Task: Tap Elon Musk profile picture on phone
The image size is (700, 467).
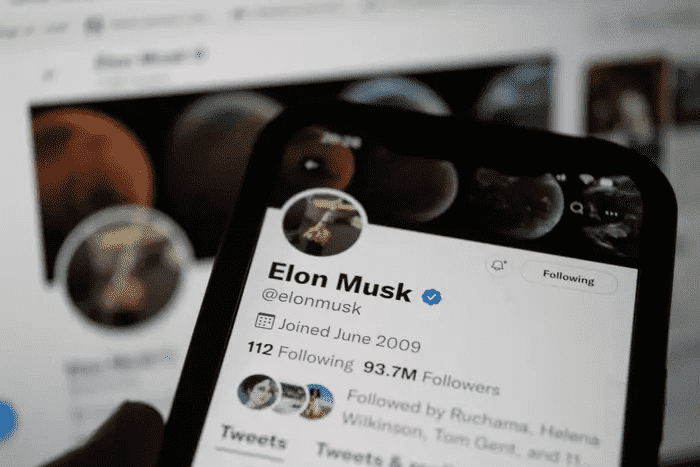Action: click(324, 223)
